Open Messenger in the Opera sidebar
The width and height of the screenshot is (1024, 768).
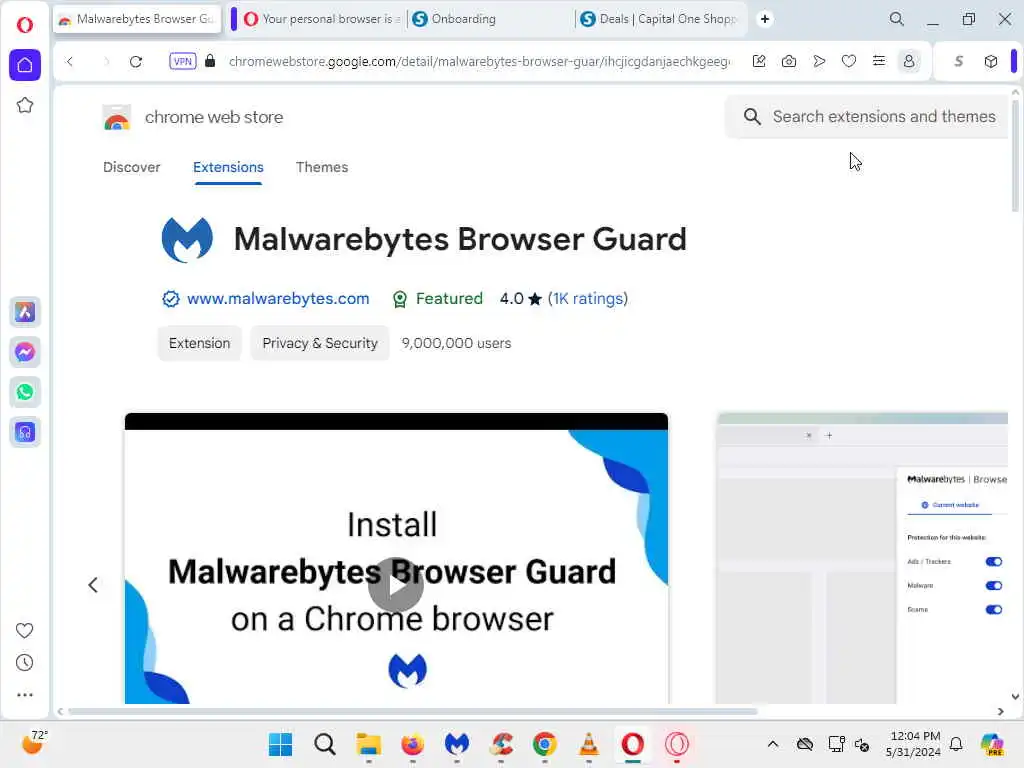25,352
